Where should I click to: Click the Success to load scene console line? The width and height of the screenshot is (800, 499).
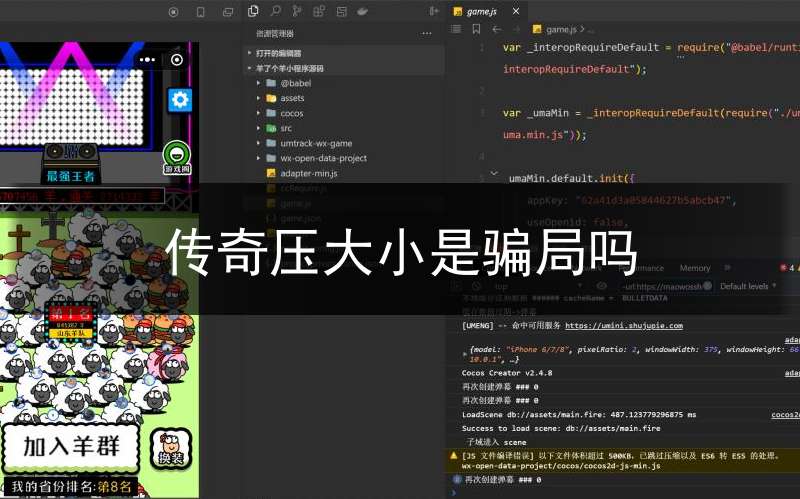click(561, 429)
